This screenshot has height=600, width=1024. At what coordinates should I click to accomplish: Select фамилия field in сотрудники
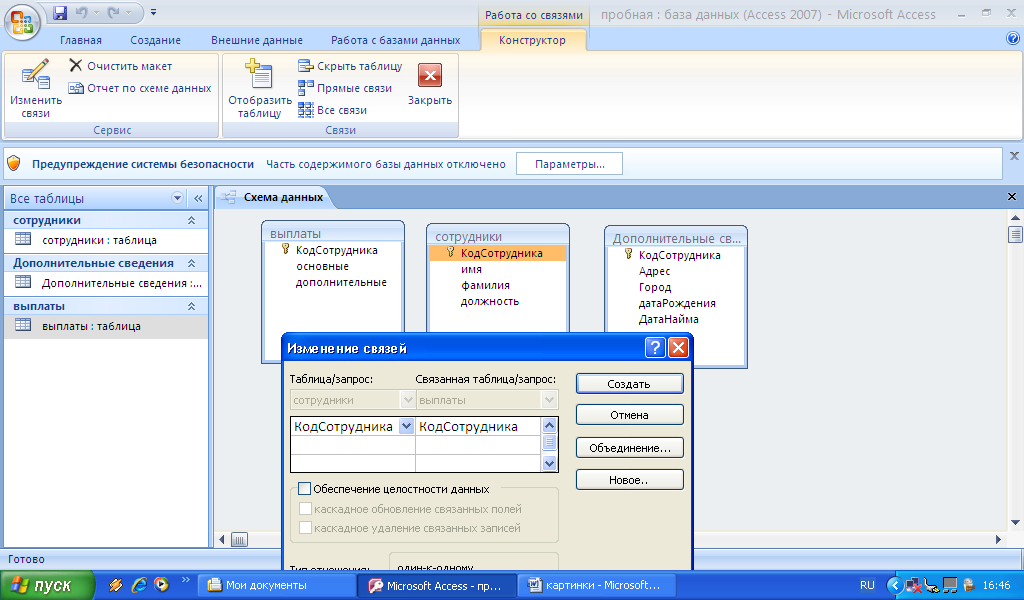(485, 285)
